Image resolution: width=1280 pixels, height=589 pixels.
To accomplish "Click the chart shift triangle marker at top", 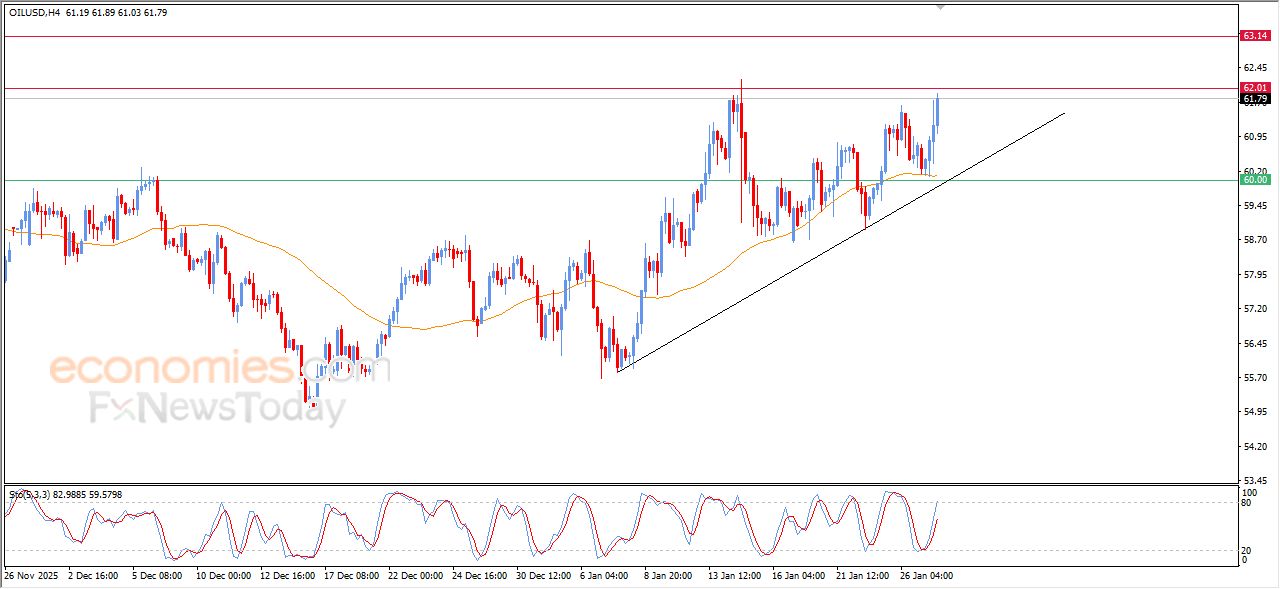I will (x=939, y=6).
